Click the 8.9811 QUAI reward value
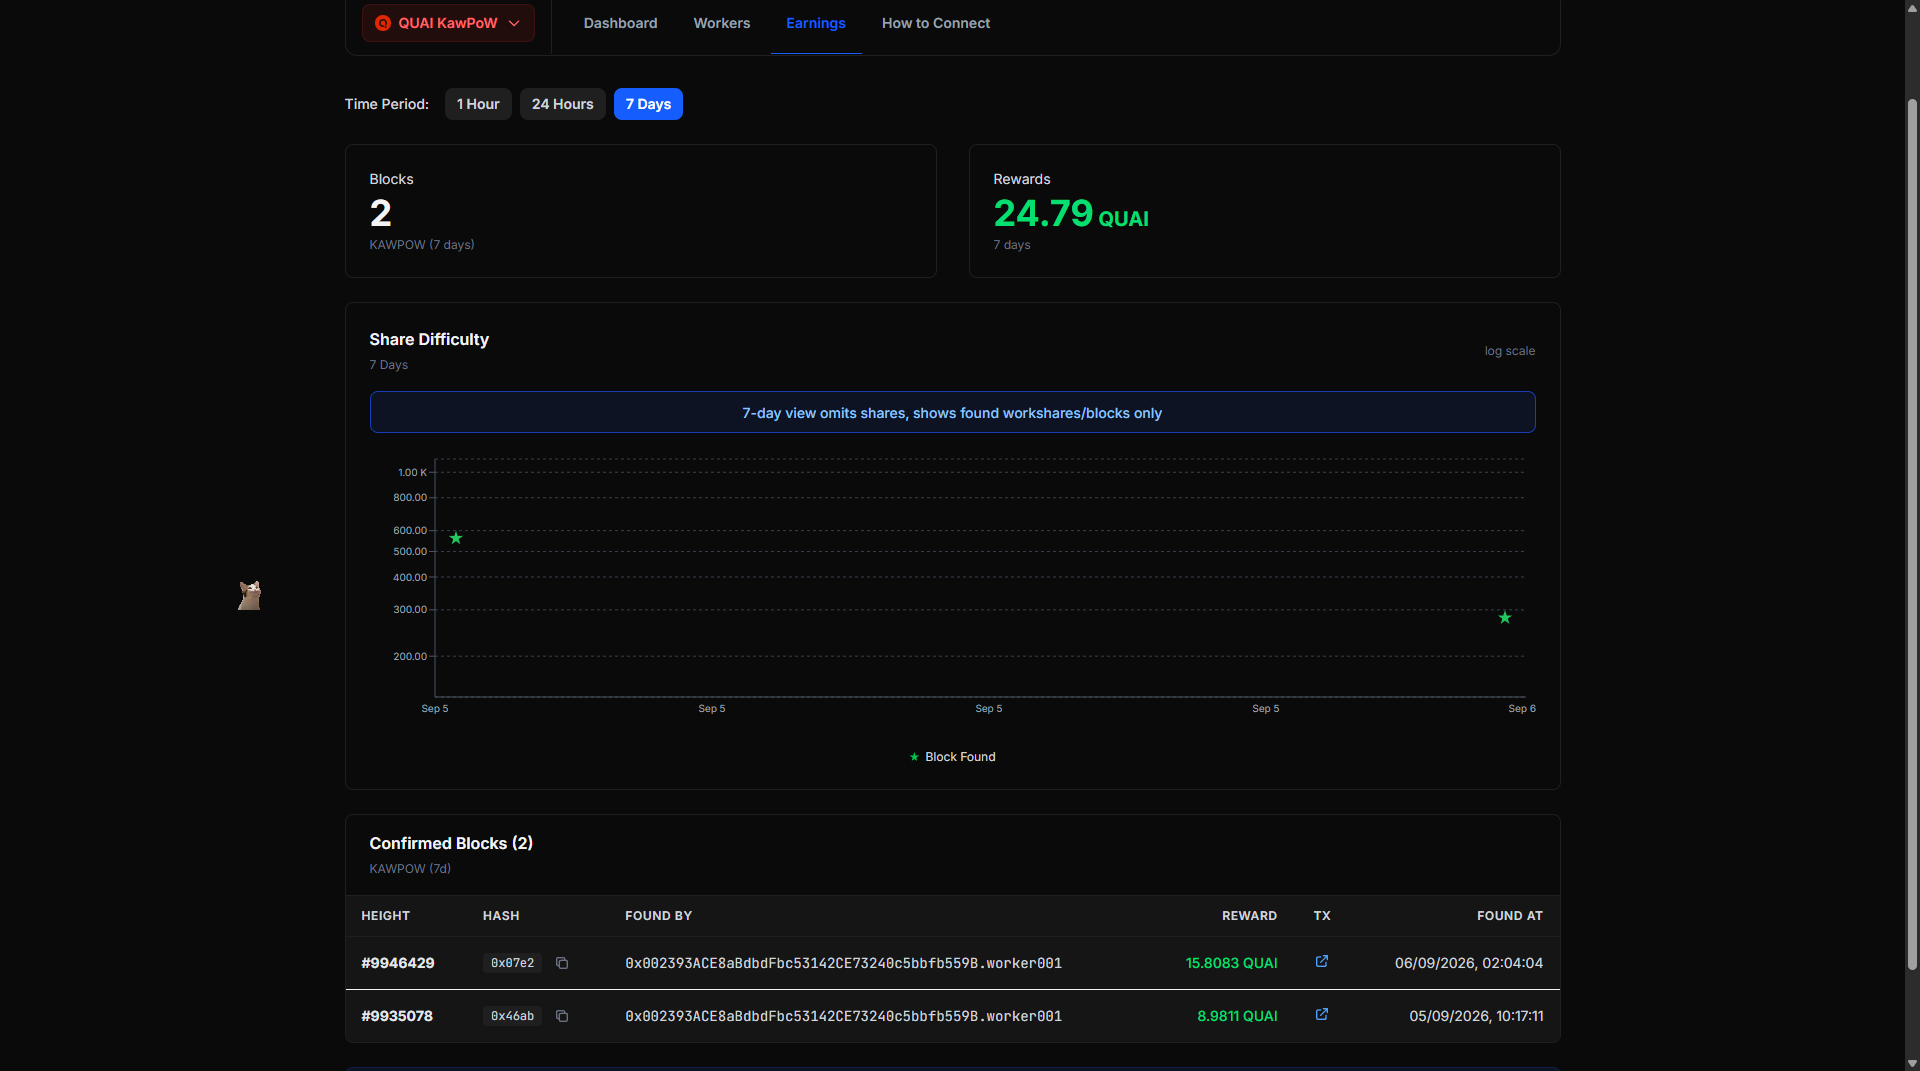The image size is (1920, 1071). (x=1237, y=1016)
